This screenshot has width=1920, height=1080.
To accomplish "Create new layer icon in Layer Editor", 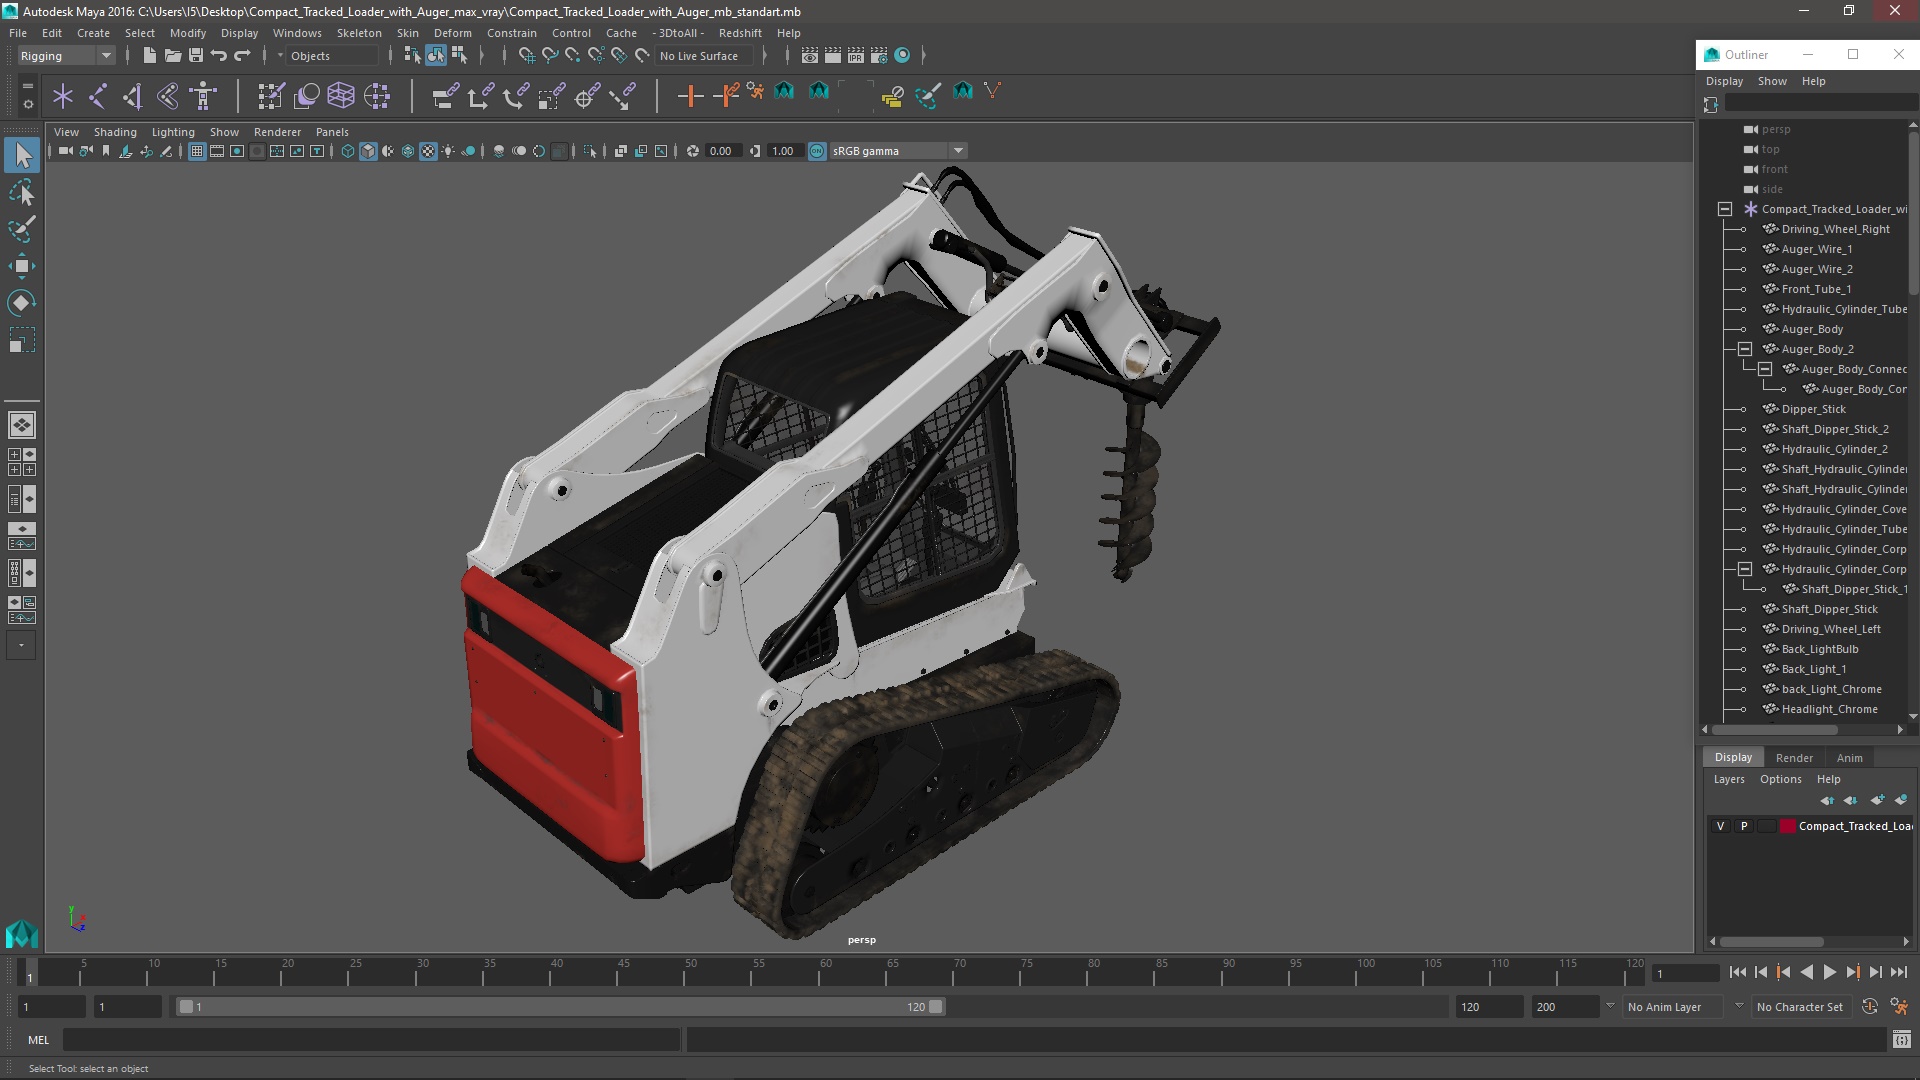I will tap(1877, 800).
